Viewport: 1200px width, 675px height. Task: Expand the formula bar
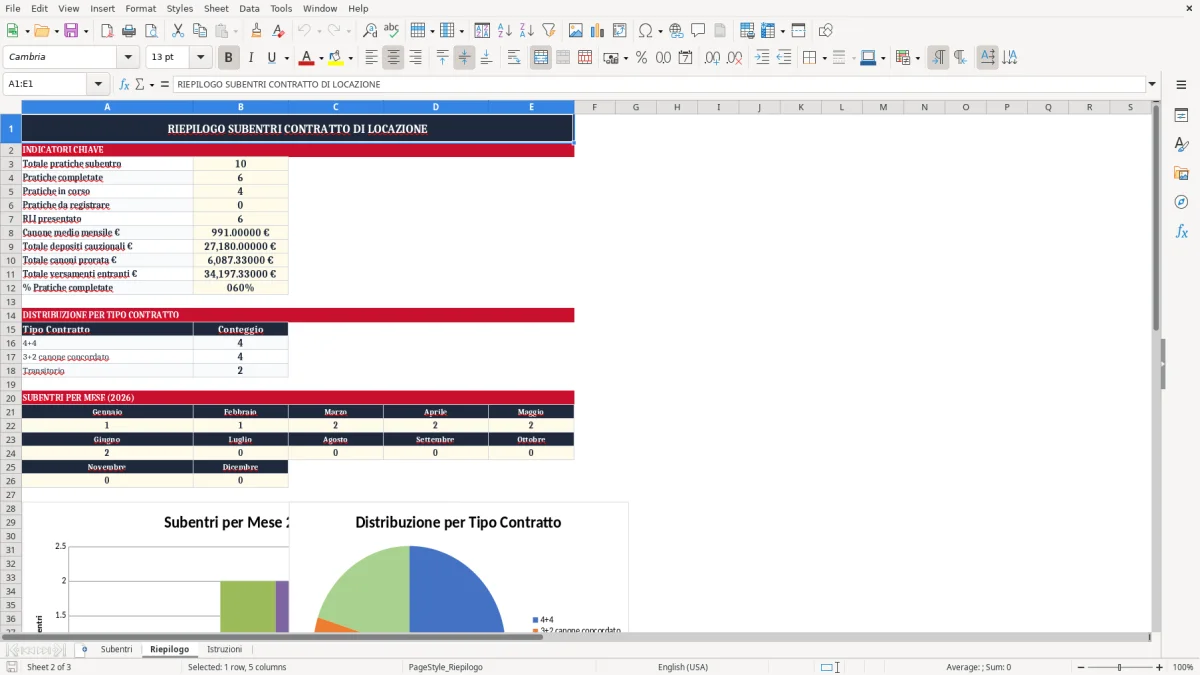tap(1152, 84)
